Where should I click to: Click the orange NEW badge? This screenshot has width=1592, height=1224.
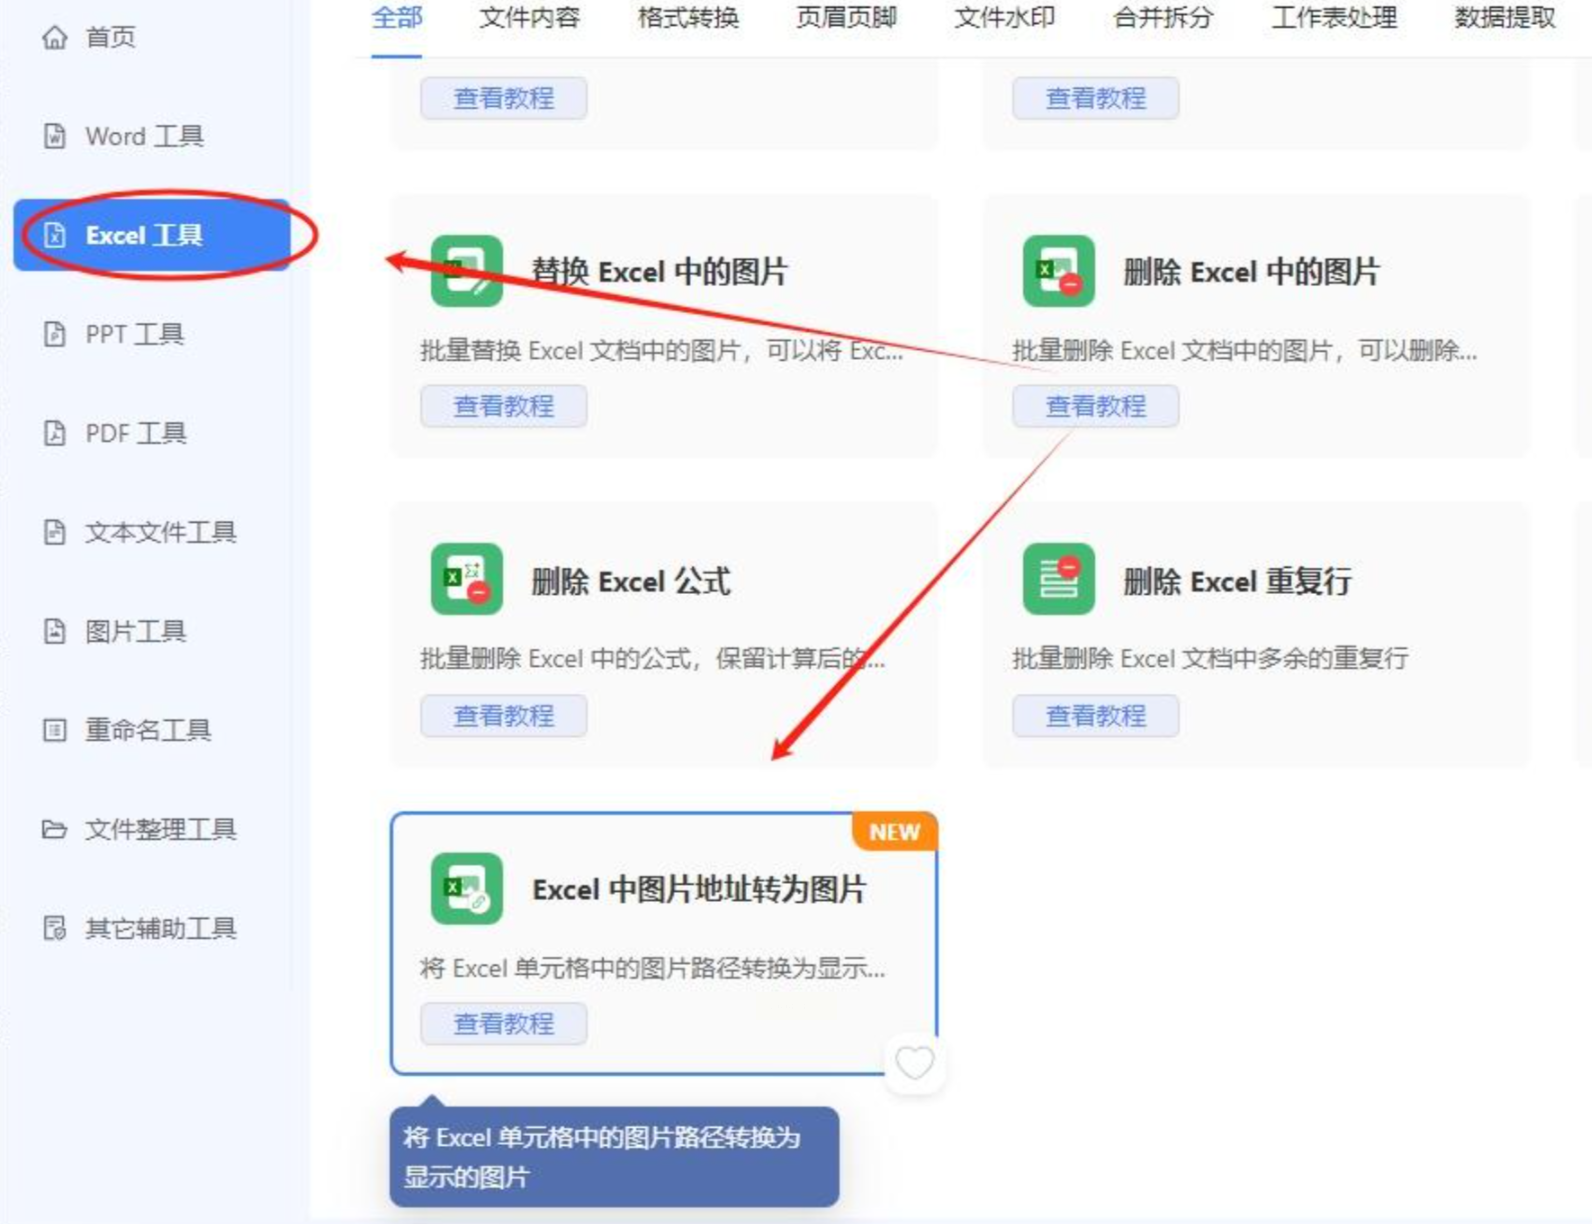tap(895, 832)
